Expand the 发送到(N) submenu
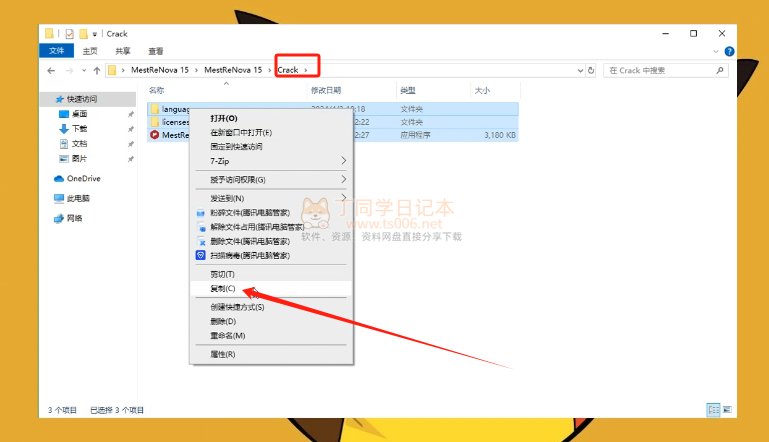This screenshot has width=769, height=442. pos(271,198)
